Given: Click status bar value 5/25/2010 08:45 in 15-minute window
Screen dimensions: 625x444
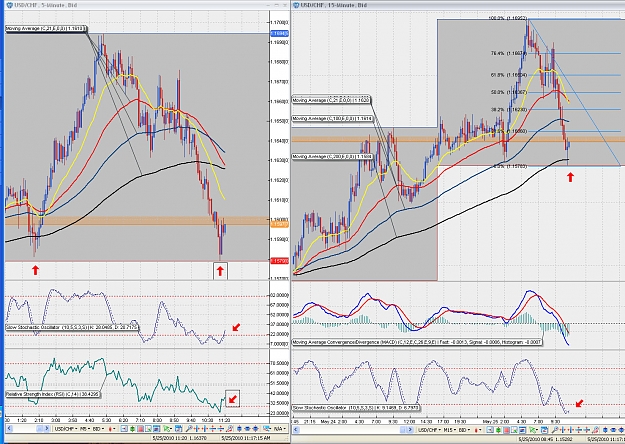Looking at the screenshot, I should (544, 439).
